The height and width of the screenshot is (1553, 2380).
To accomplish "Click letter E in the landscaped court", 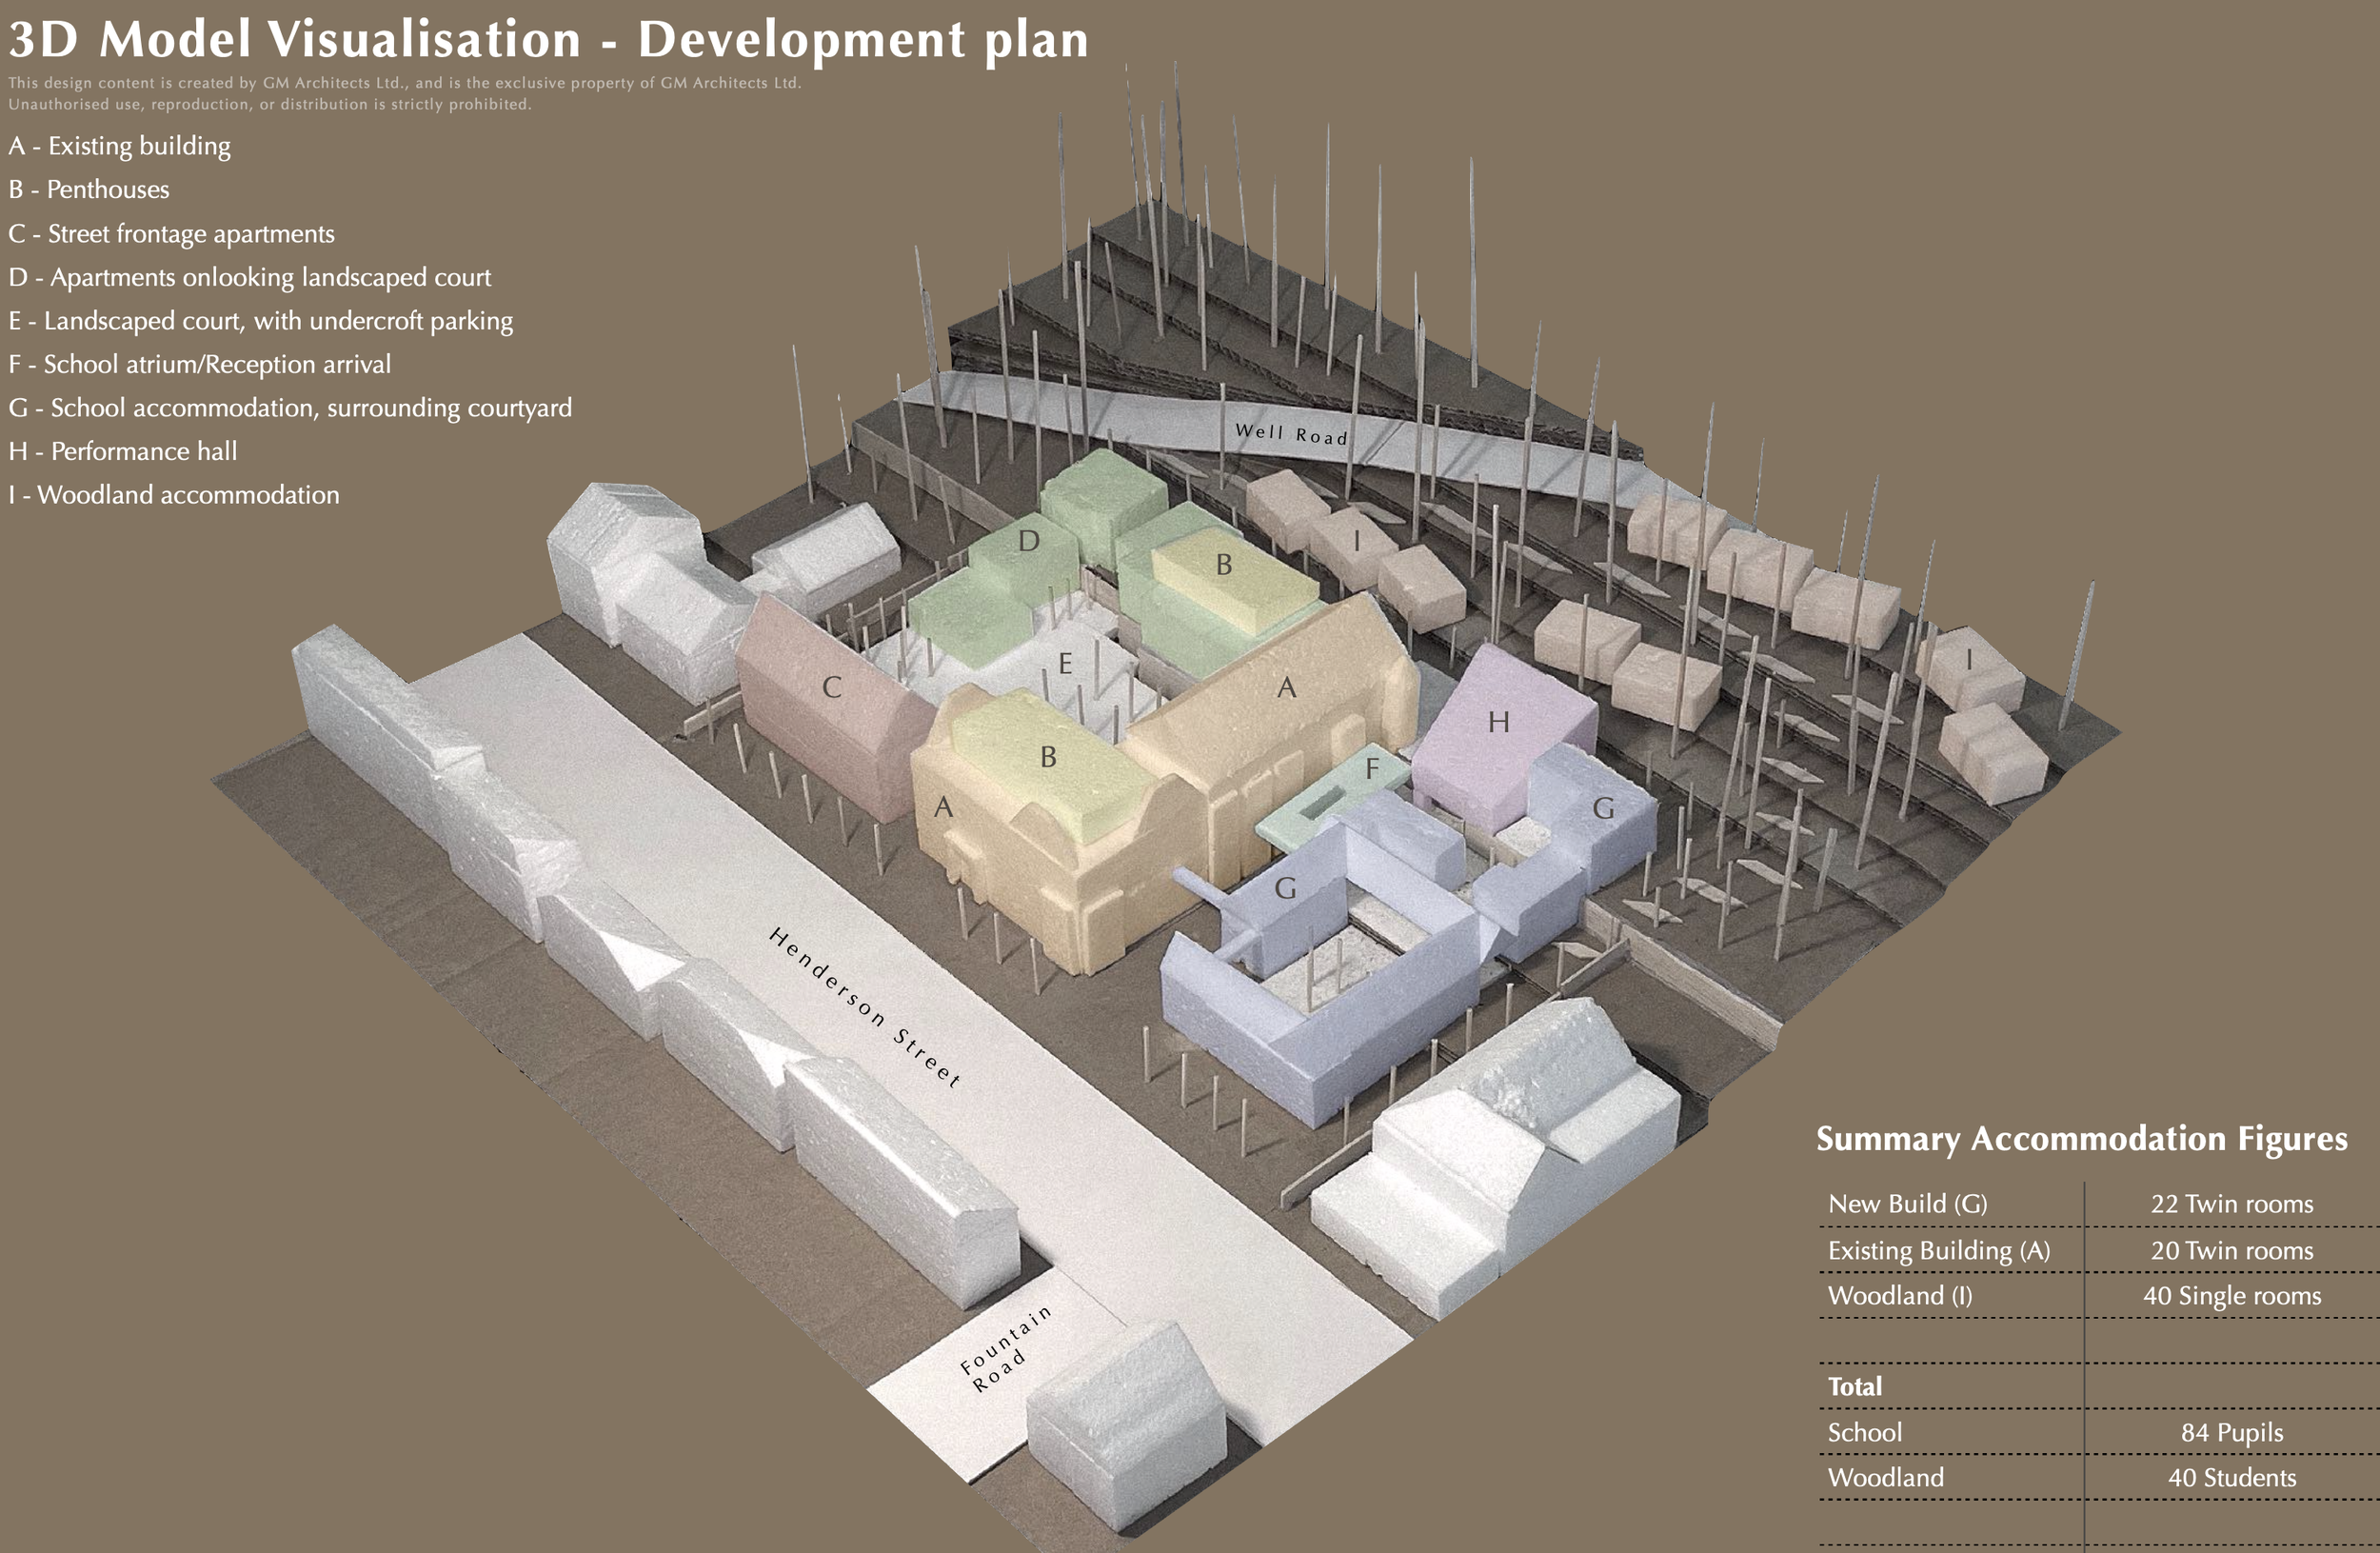I will click(1065, 664).
